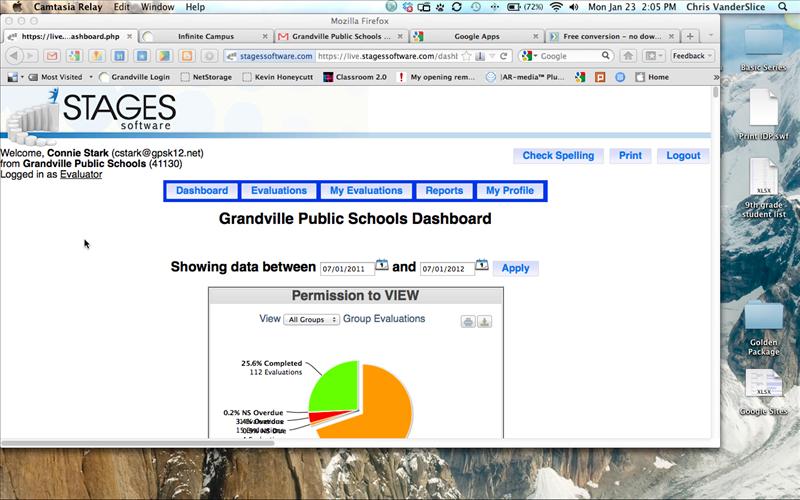Open the Edit menu
800x500 pixels.
pos(121,7)
